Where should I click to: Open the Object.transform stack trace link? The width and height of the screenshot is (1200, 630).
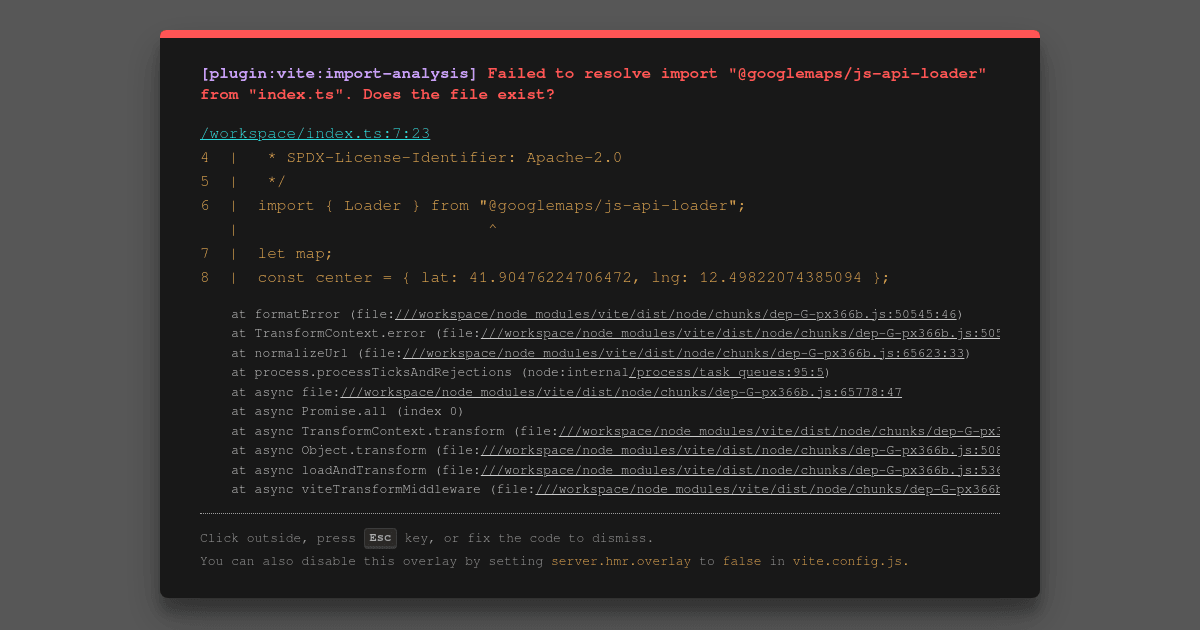[x=740, y=450]
